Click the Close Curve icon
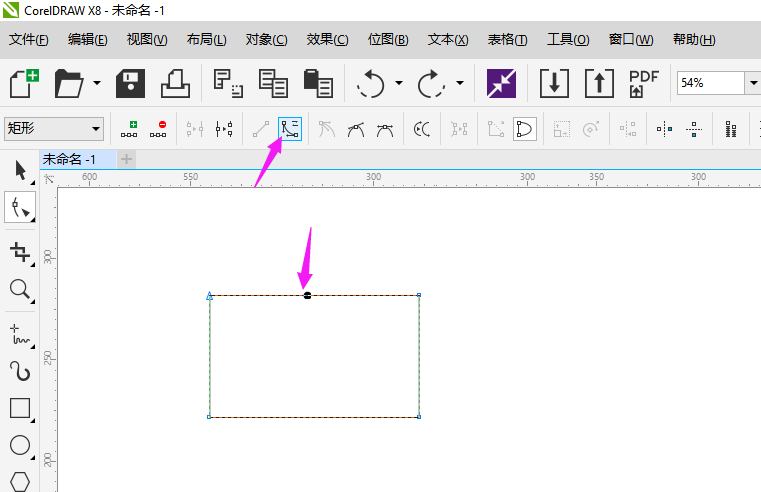The image size is (761, 492). pyautogui.click(x=525, y=129)
